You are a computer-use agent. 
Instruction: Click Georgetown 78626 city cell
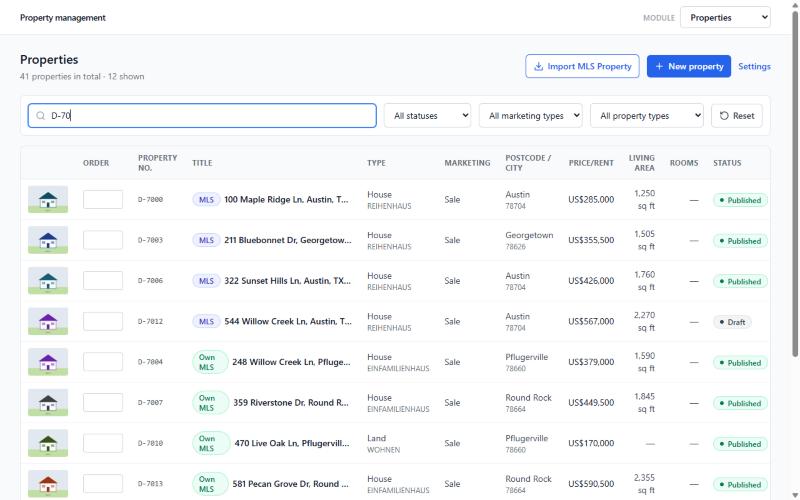click(x=529, y=240)
